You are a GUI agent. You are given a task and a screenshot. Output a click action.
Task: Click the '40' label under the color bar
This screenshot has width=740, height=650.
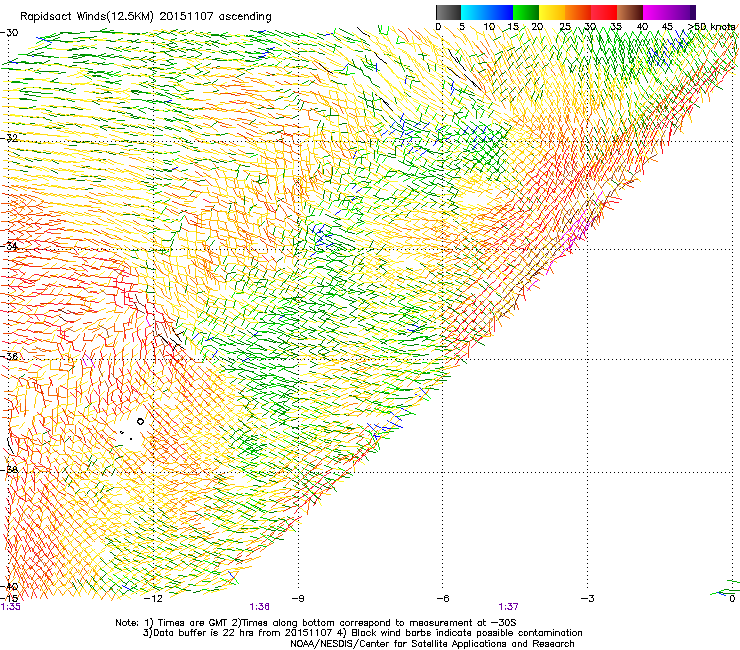click(642, 27)
